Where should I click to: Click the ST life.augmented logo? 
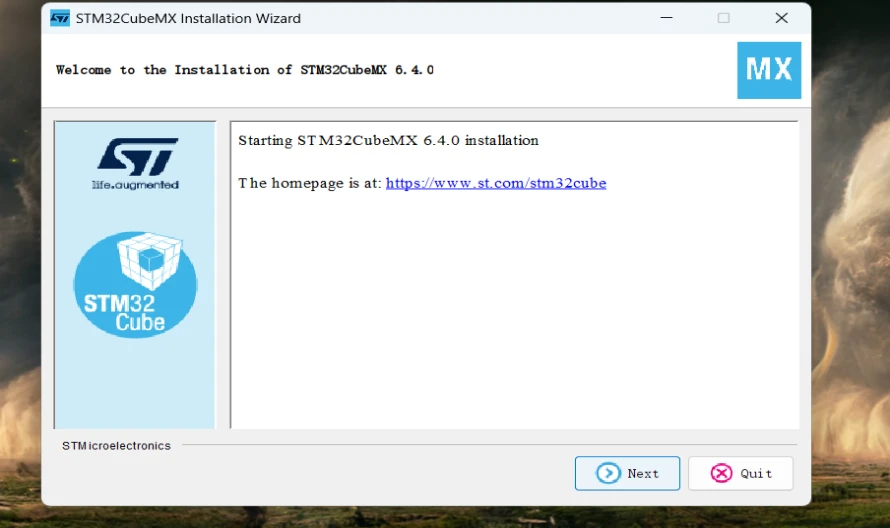coord(136,163)
